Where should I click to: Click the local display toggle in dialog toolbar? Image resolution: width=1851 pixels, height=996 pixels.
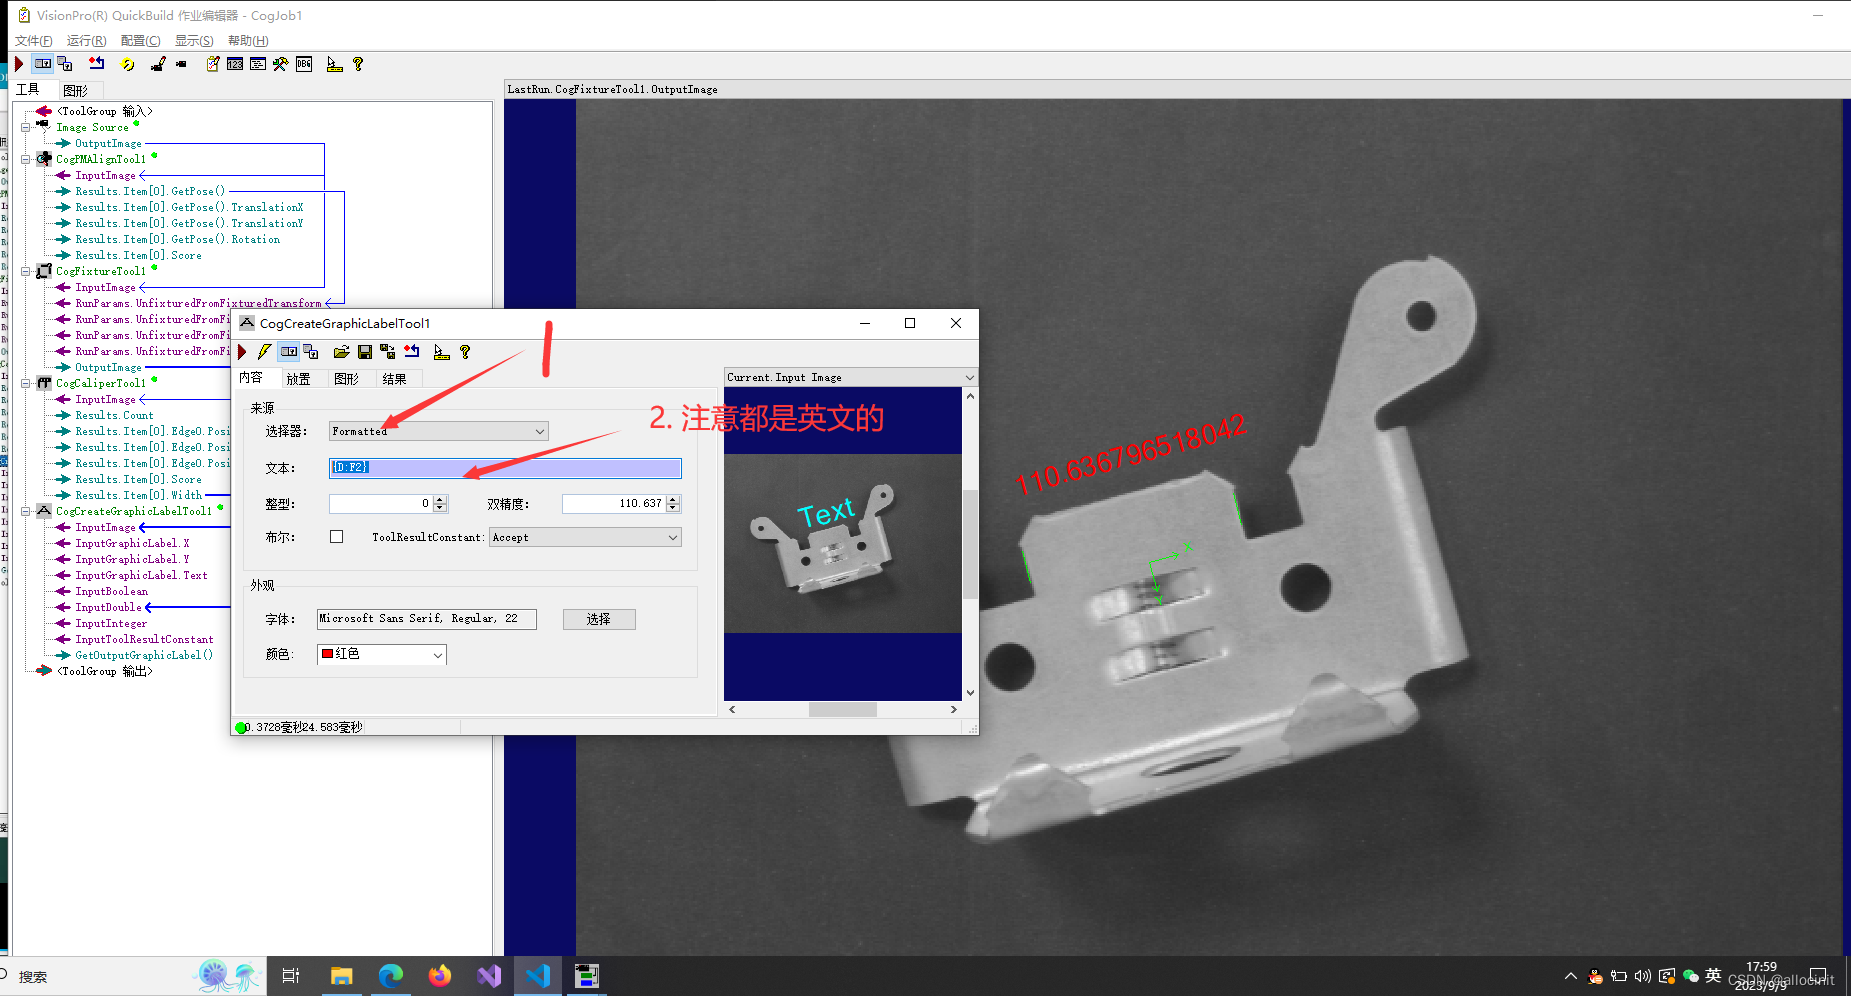coord(289,352)
